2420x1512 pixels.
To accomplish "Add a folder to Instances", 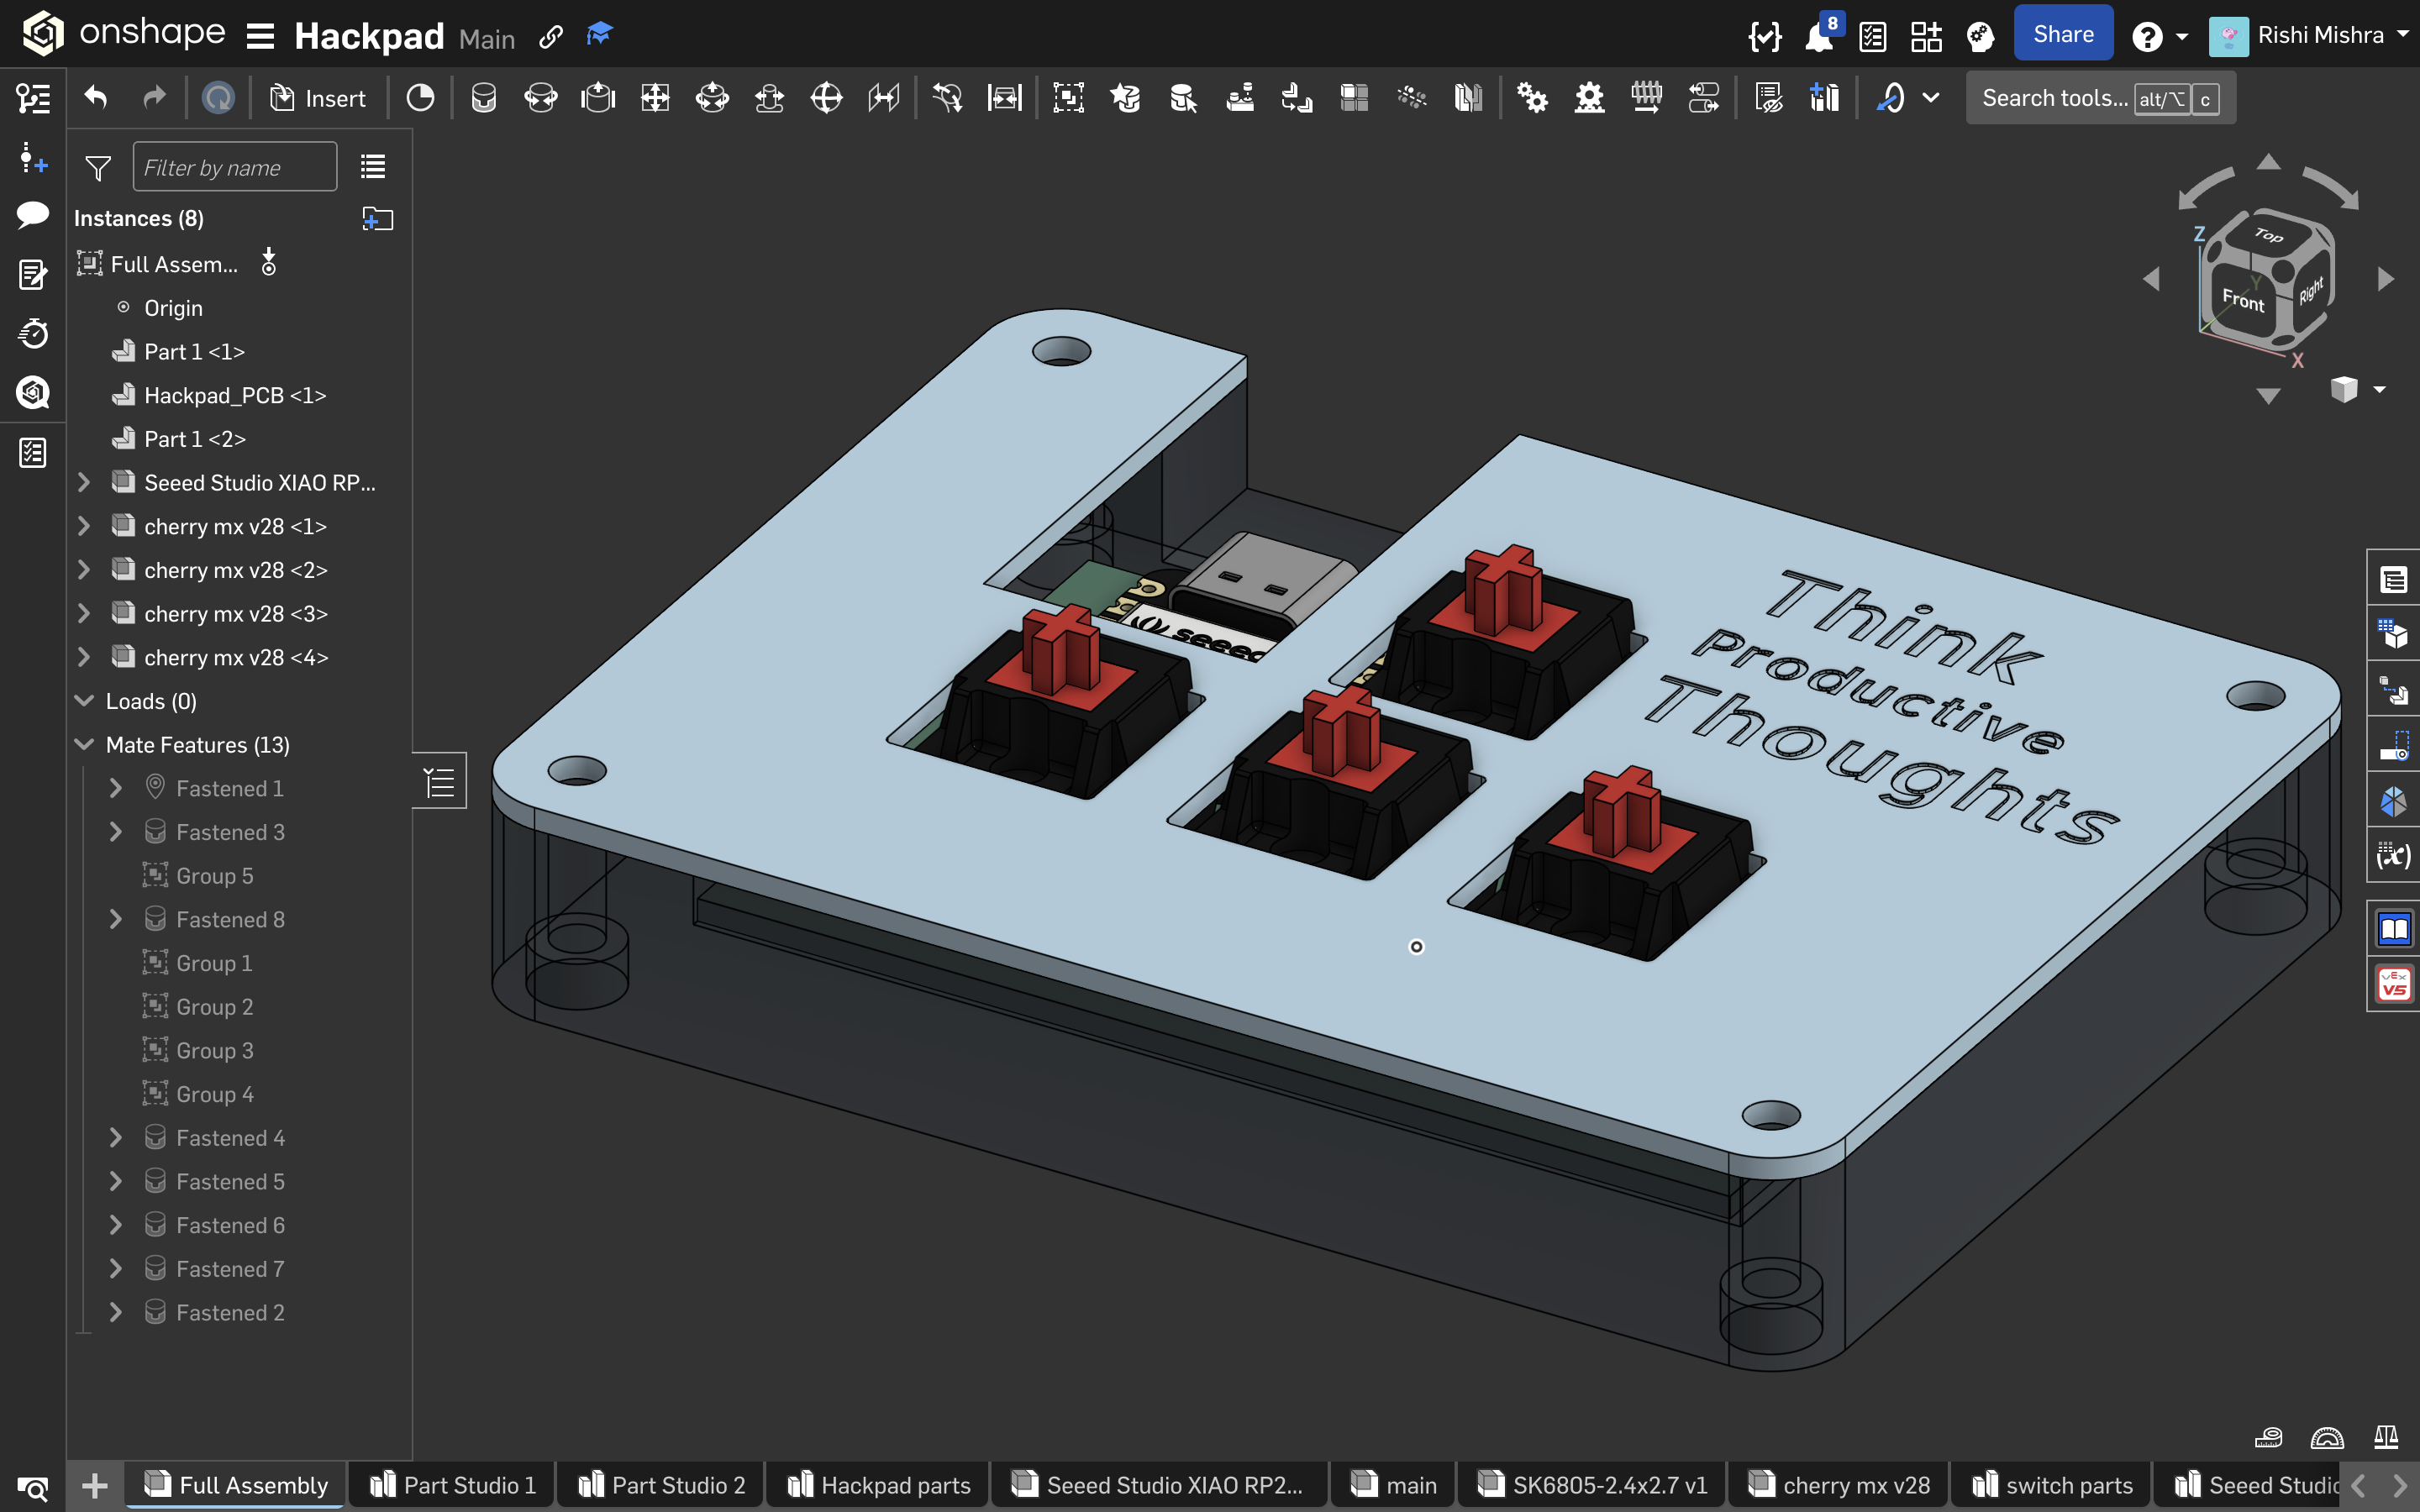I will pos(377,218).
